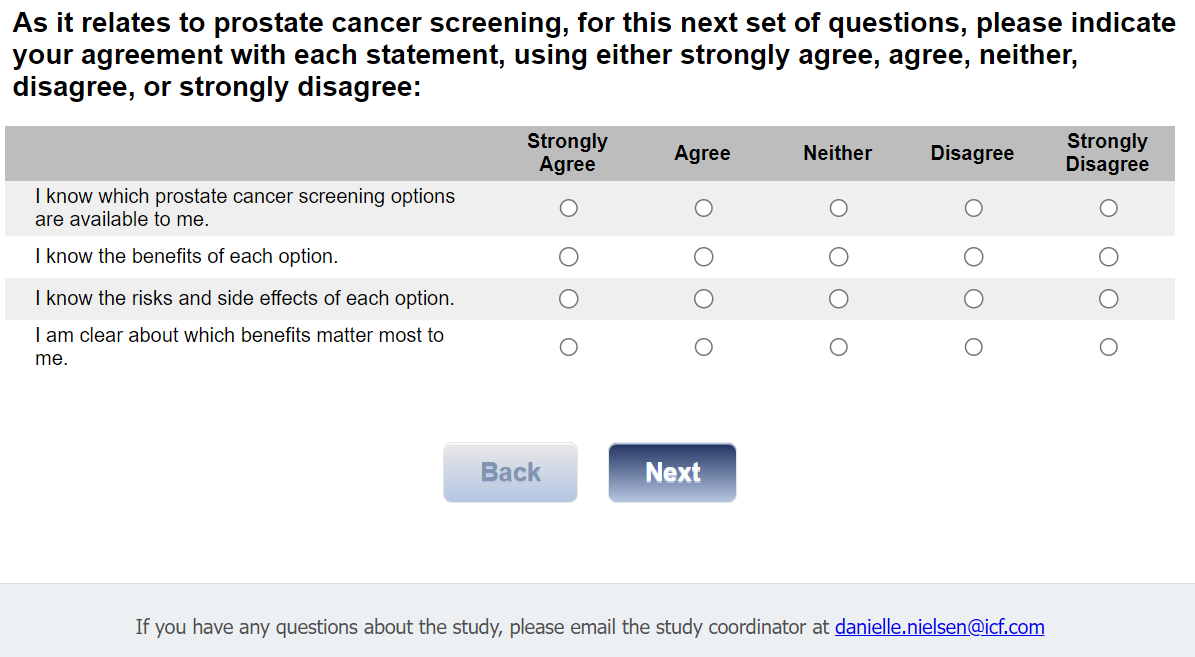1195x657 pixels.
Task: Mark Neither for screening options available statement
Action: point(838,208)
